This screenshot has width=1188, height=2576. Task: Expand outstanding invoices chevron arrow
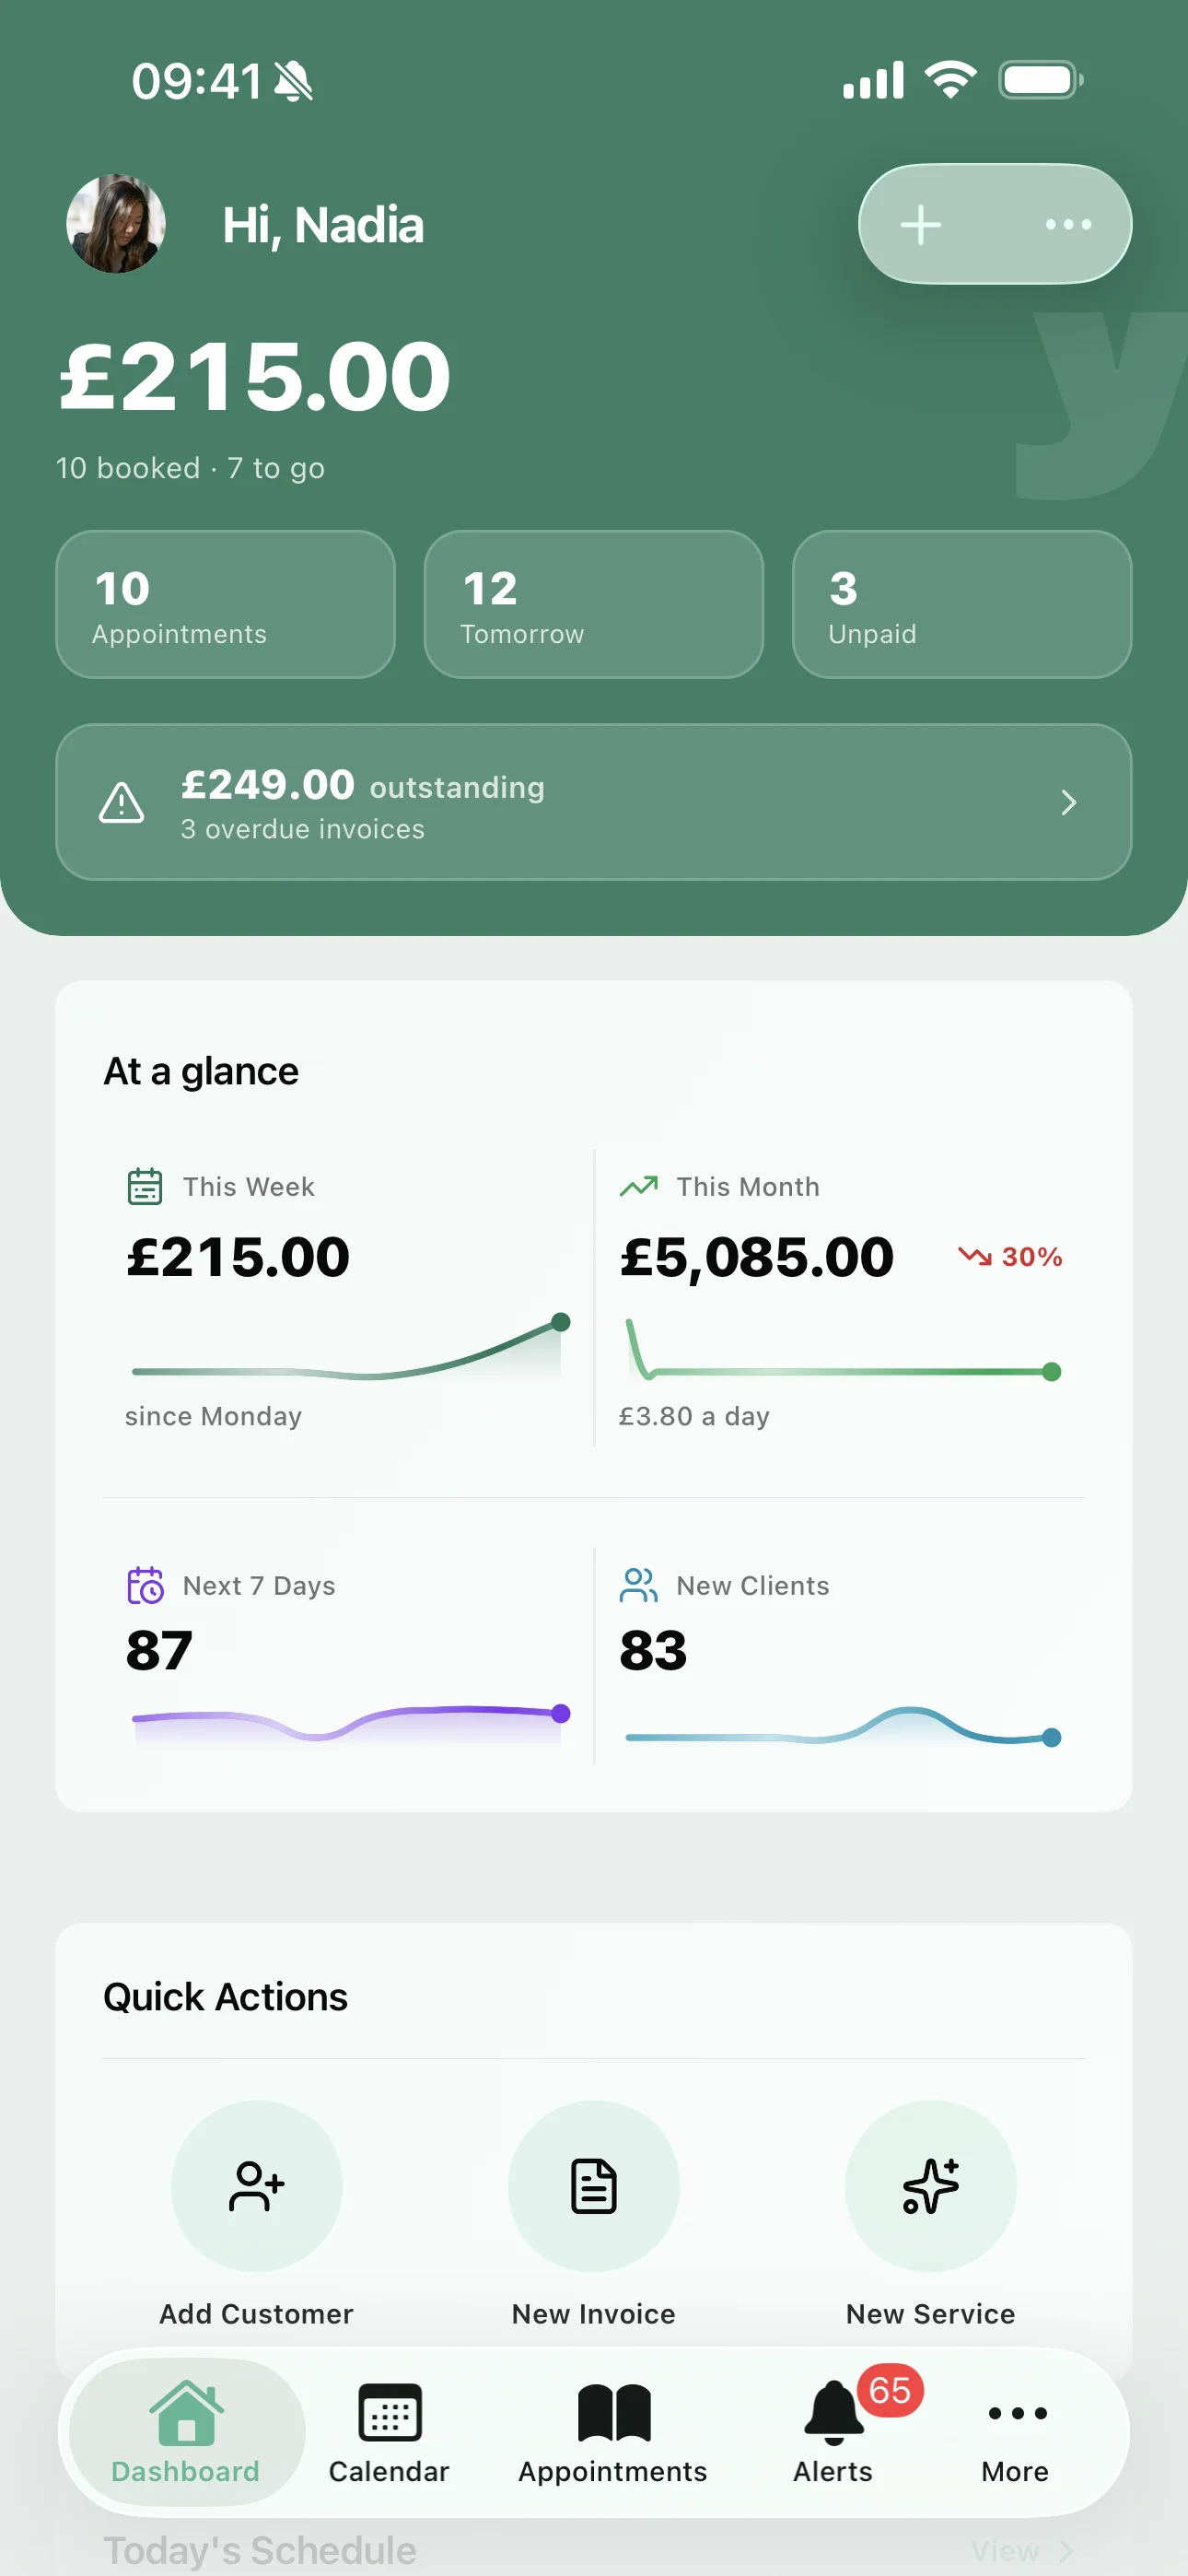(1068, 802)
